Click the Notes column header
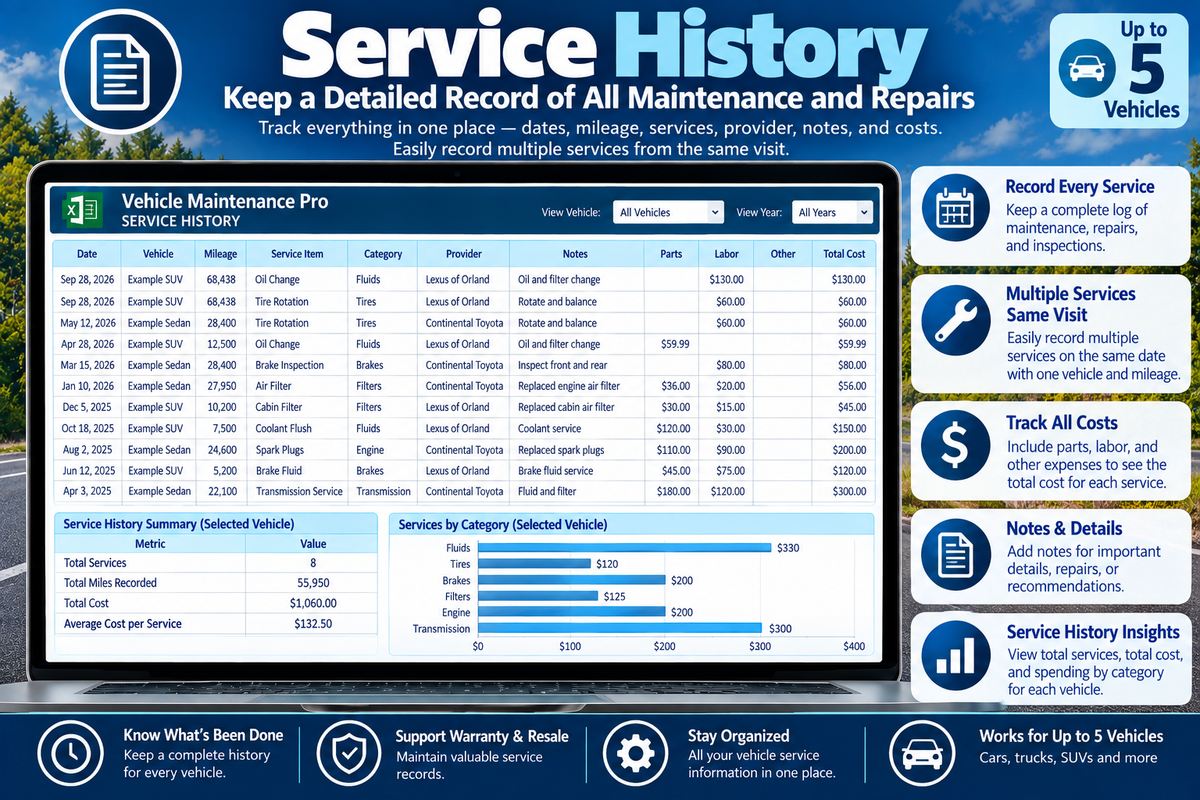Viewport: 1200px width, 800px height. [x=576, y=254]
